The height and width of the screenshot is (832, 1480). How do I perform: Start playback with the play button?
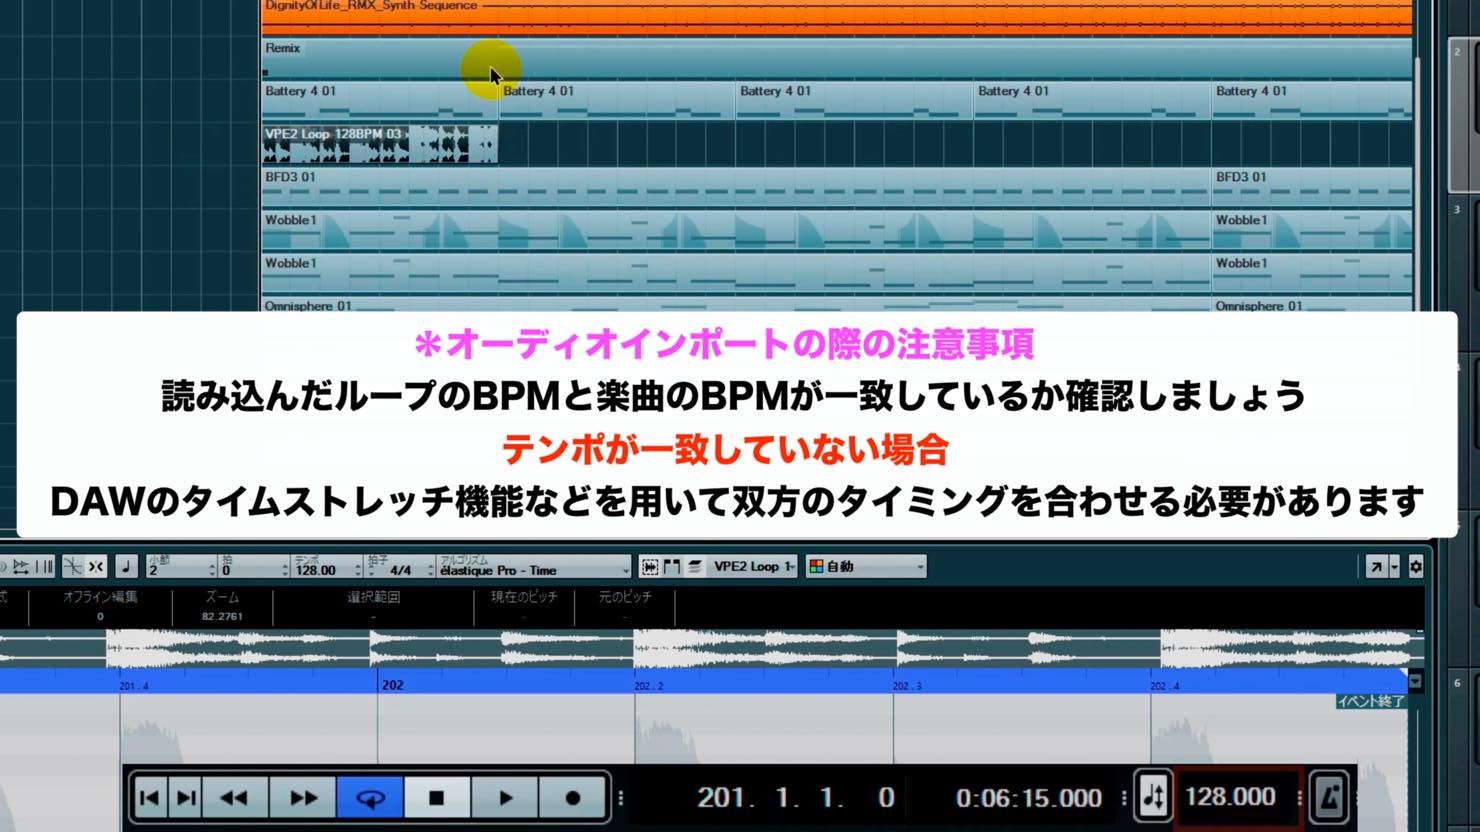pyautogui.click(x=505, y=798)
